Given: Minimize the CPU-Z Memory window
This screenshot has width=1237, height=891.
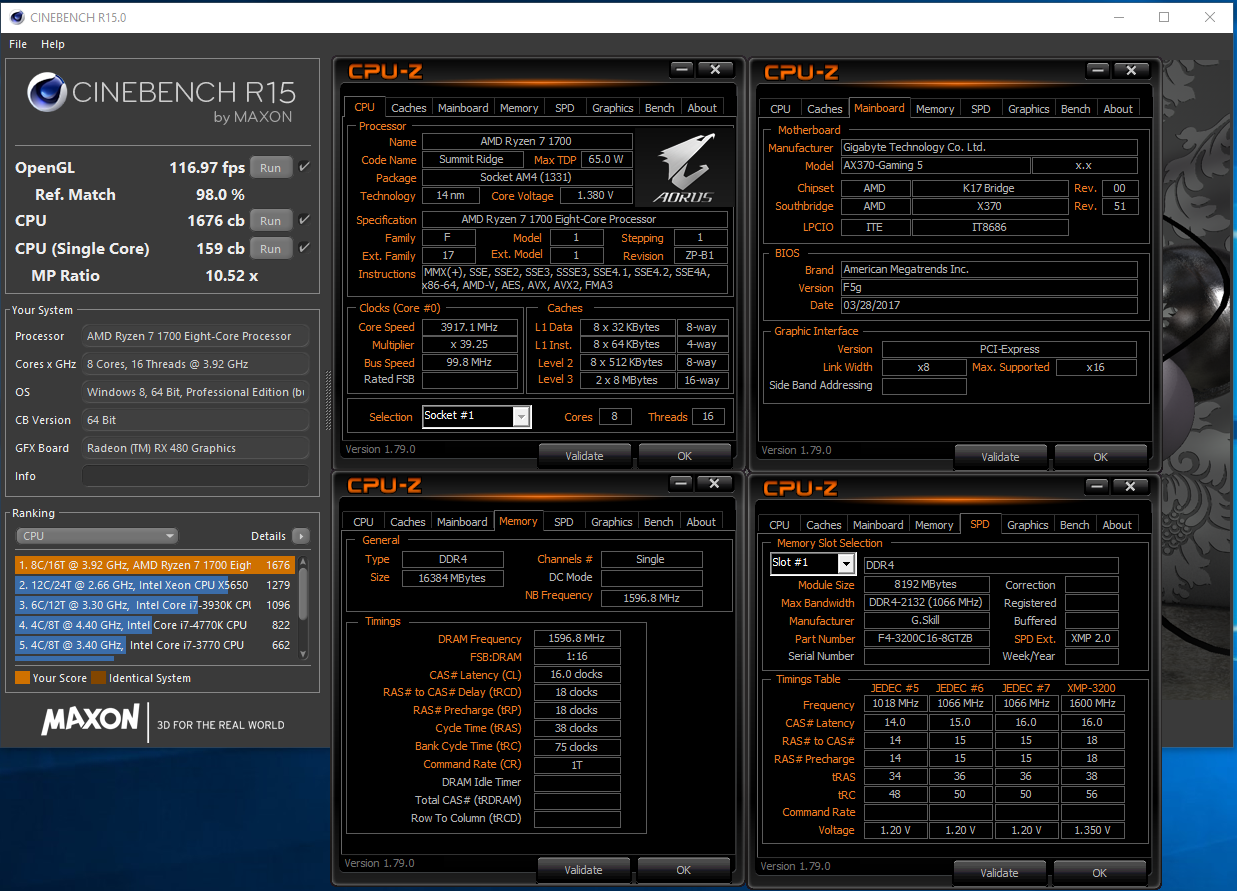Looking at the screenshot, I should pyautogui.click(x=682, y=483).
